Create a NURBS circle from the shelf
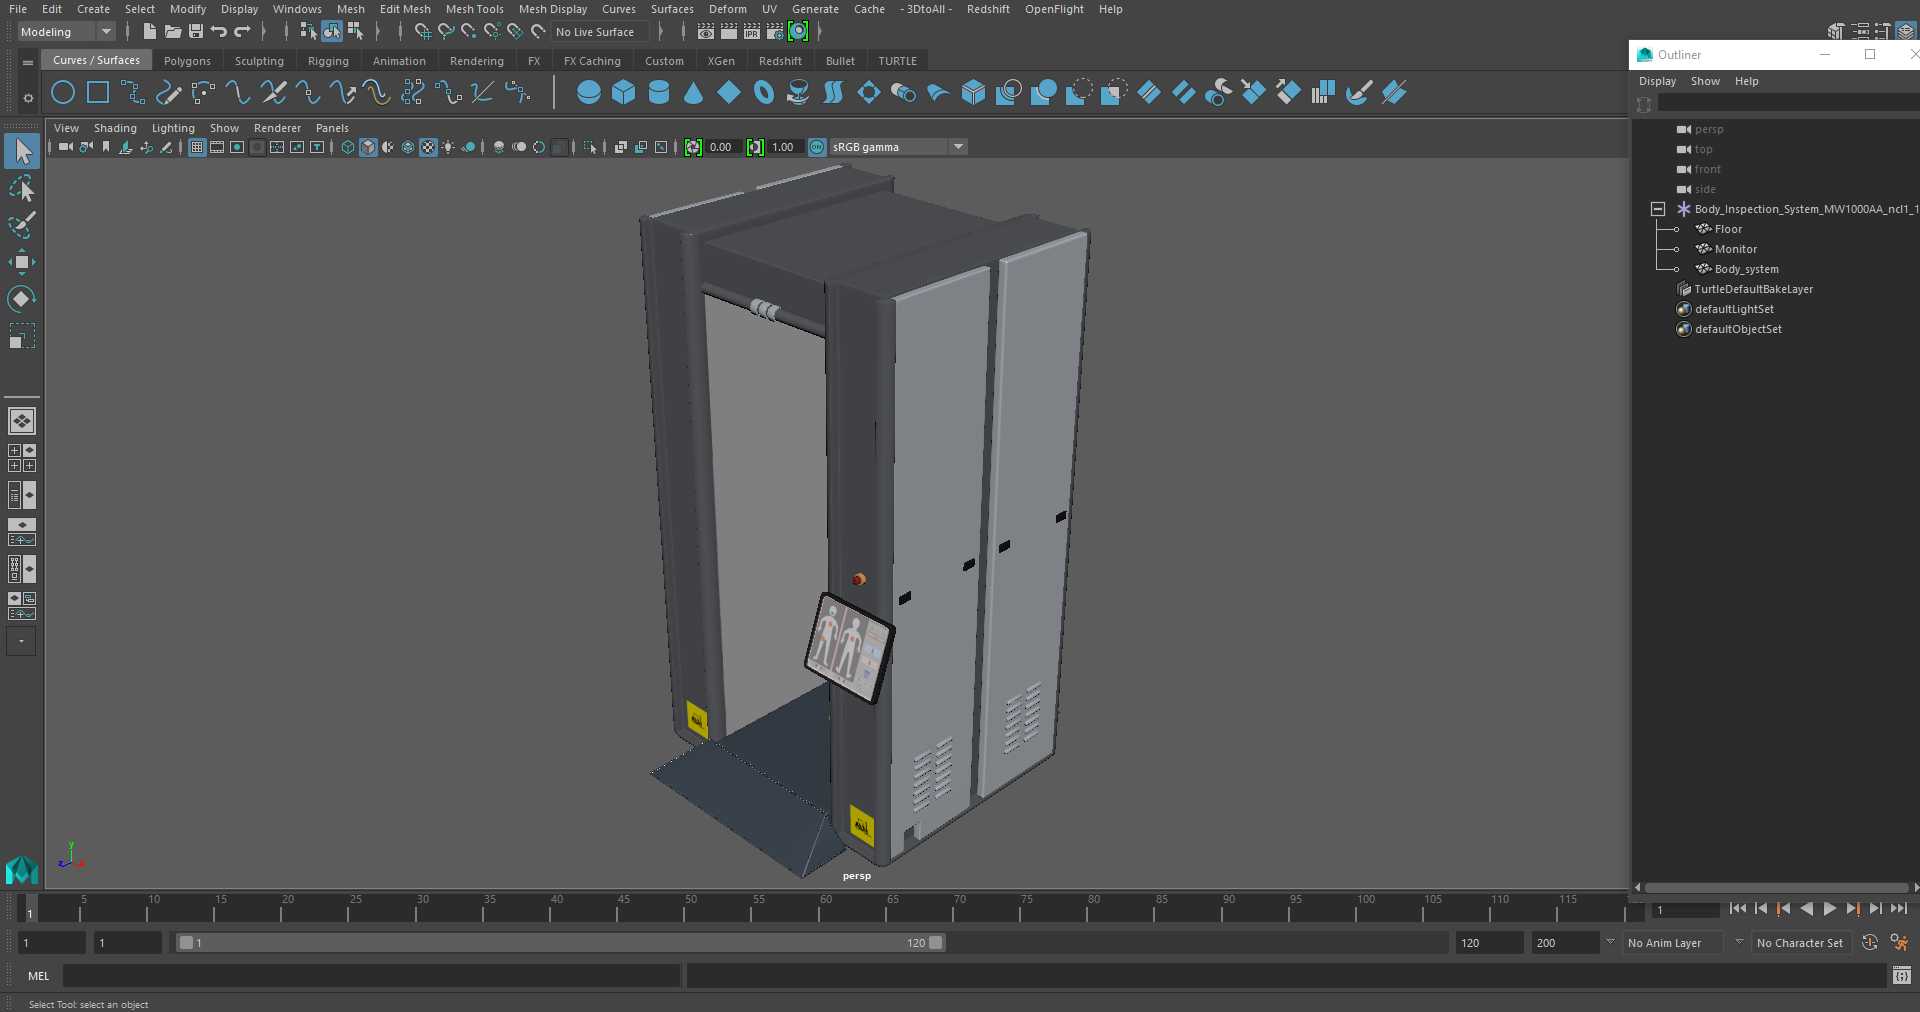1920x1012 pixels. tap(63, 93)
